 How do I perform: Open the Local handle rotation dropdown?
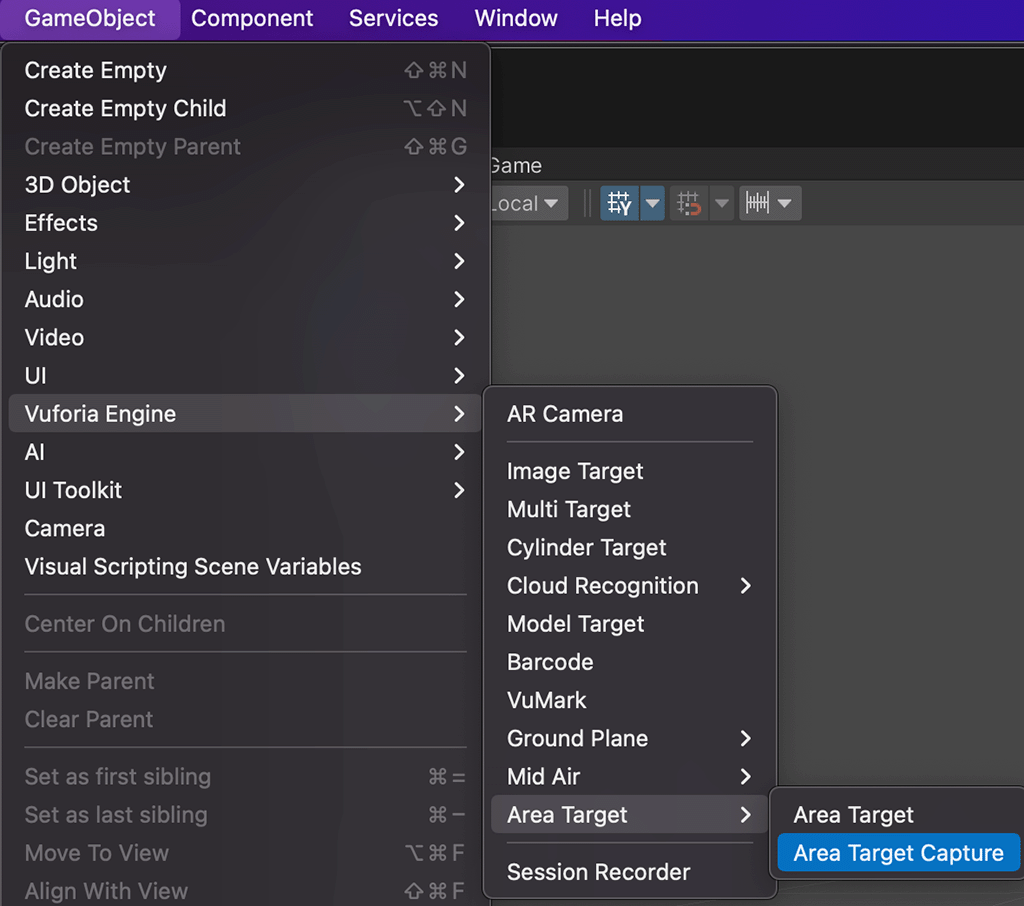tap(529, 203)
